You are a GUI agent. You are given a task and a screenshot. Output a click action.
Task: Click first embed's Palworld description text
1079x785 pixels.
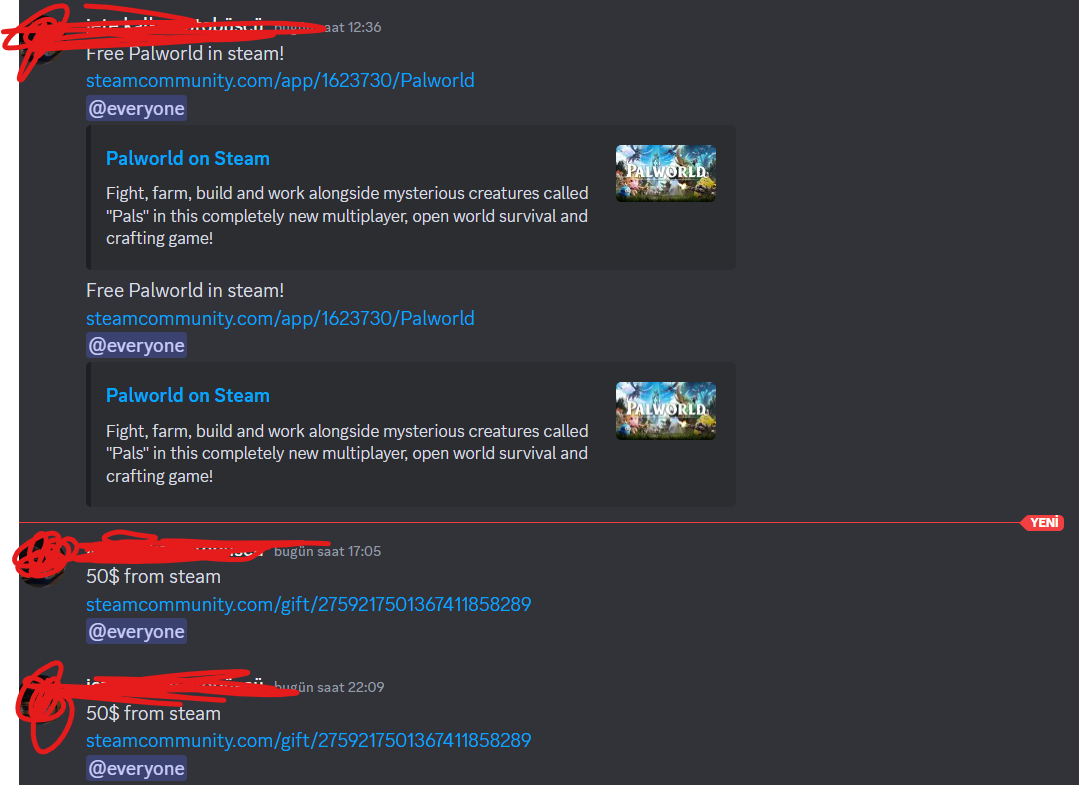[347, 215]
